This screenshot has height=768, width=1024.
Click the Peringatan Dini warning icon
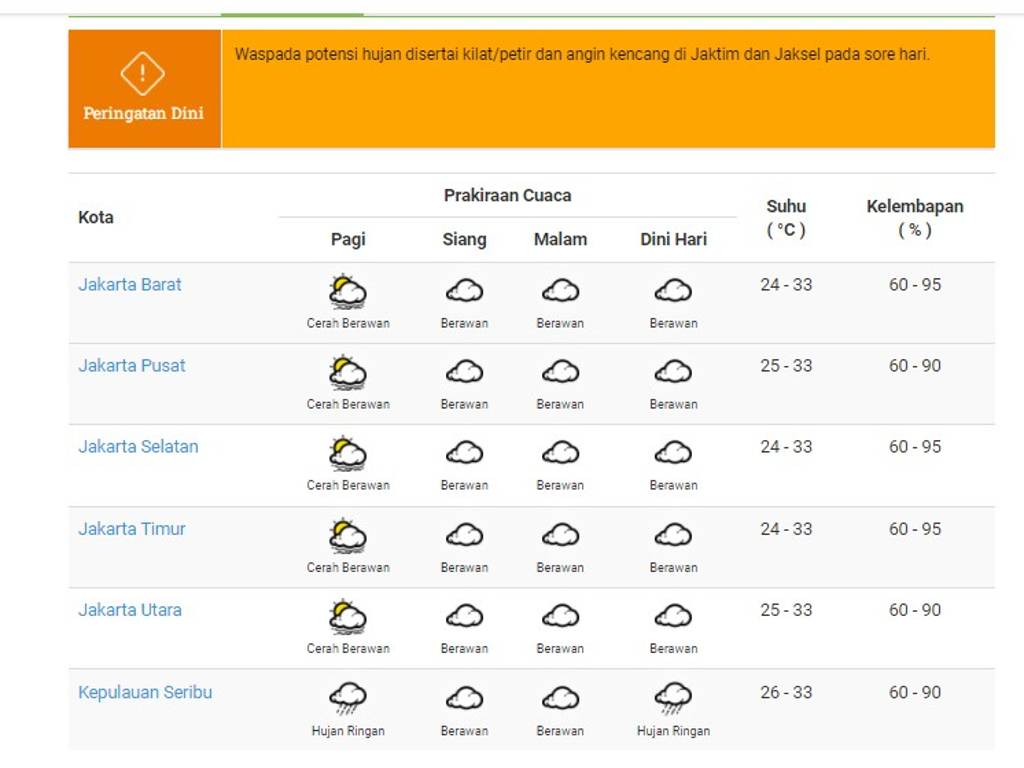coord(143,73)
